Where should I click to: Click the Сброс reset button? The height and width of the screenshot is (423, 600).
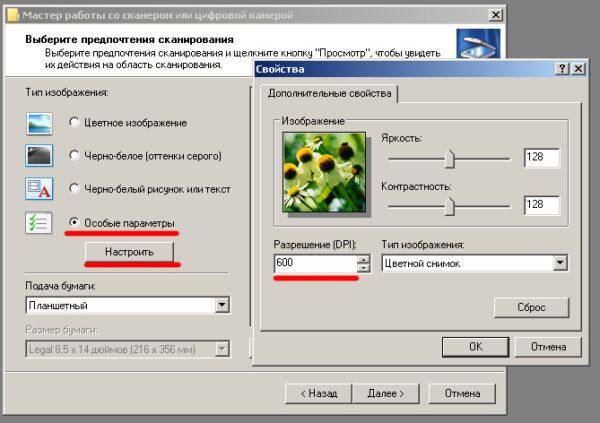pos(531,307)
